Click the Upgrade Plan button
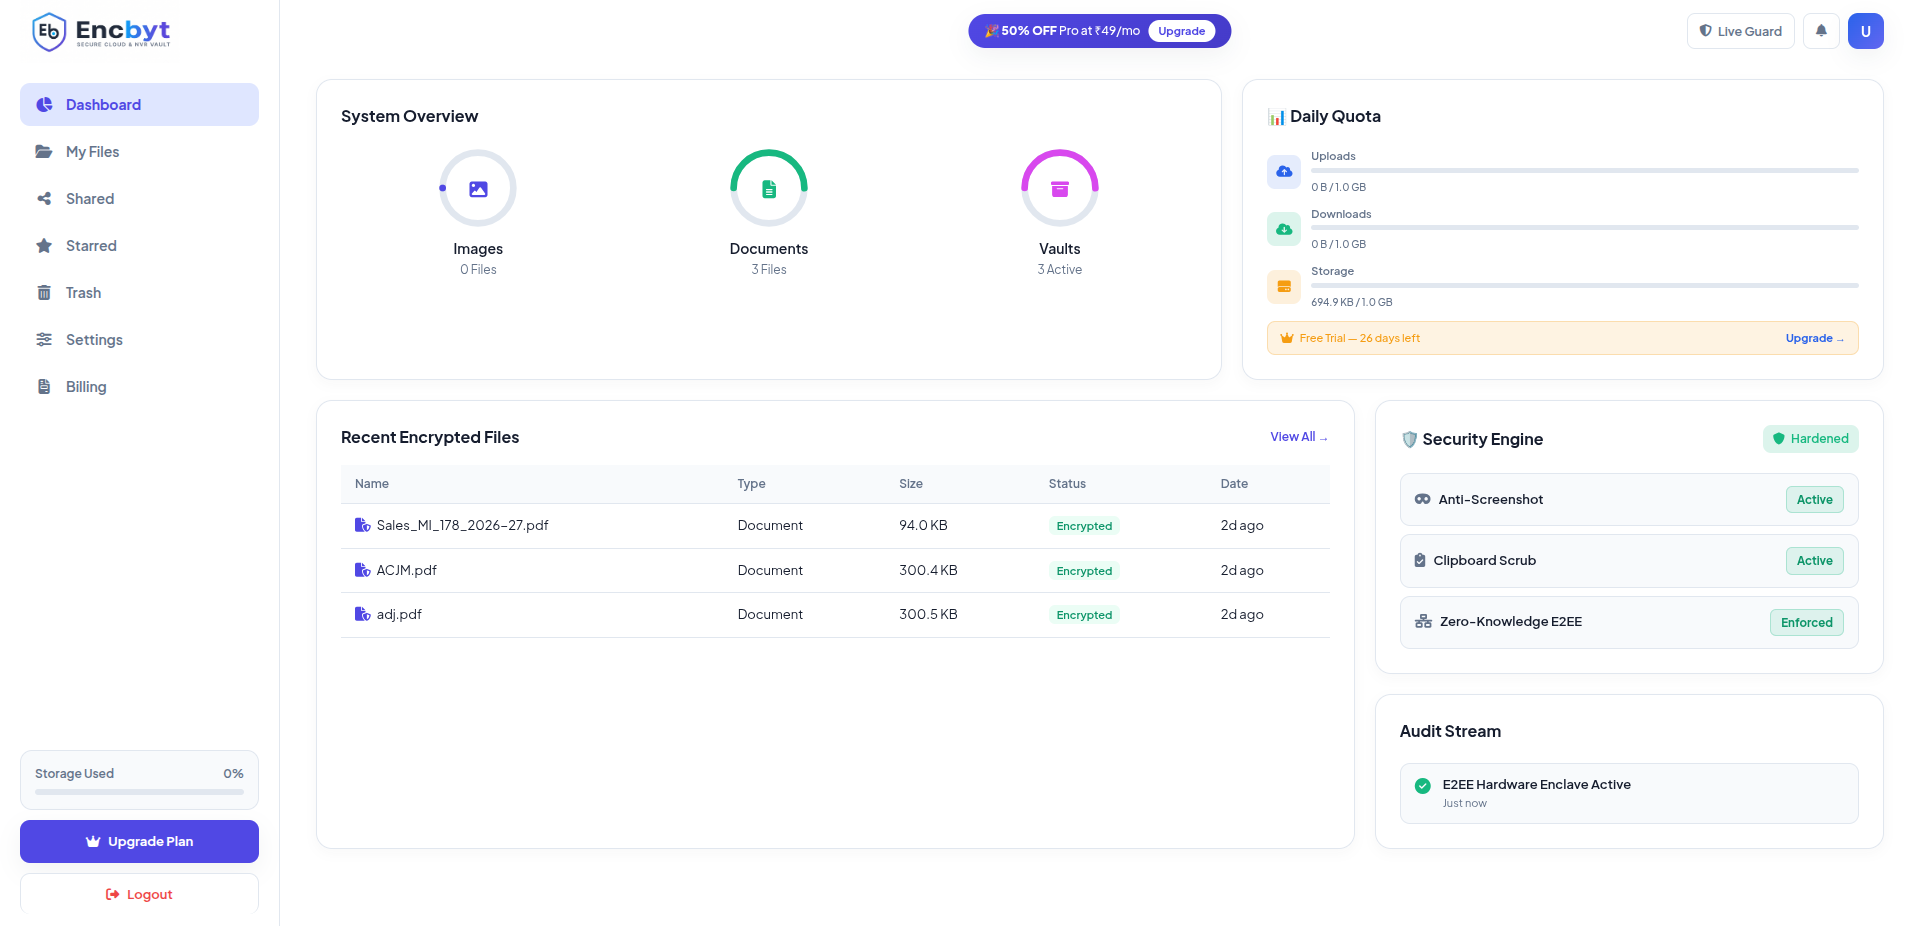Image resolution: width=1920 pixels, height=926 pixels. point(139,841)
